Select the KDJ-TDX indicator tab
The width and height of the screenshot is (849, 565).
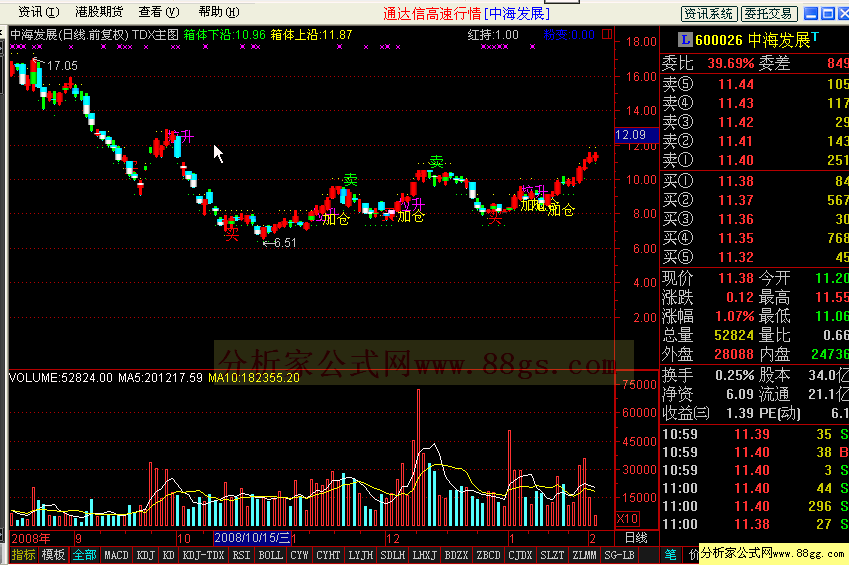point(204,555)
